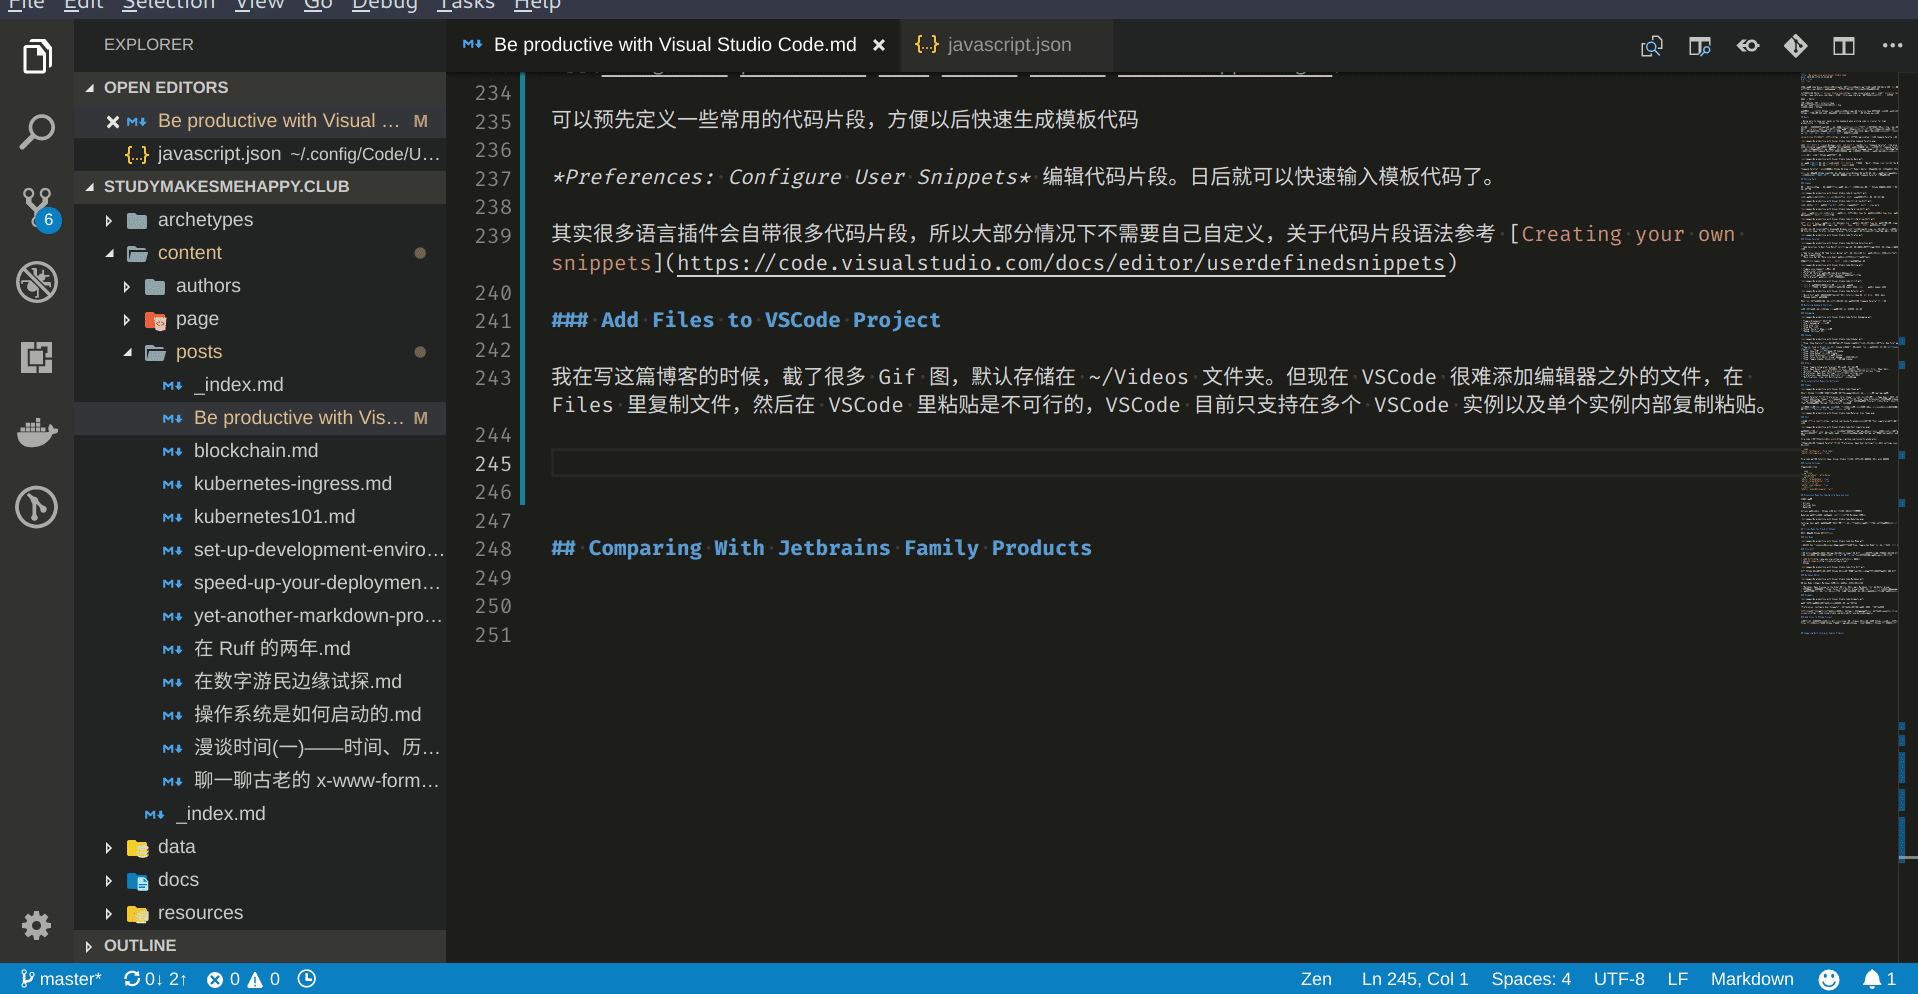Image resolution: width=1918 pixels, height=994 pixels.
Task: Open 操作系统是如何启动的.md file
Action: [x=260, y=715]
